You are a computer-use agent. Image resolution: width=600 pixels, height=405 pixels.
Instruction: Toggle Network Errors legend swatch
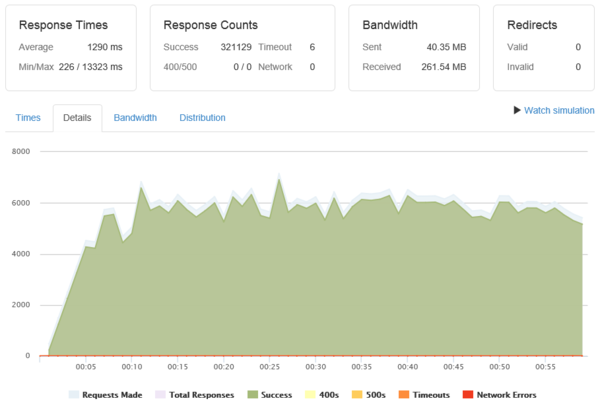coord(468,394)
